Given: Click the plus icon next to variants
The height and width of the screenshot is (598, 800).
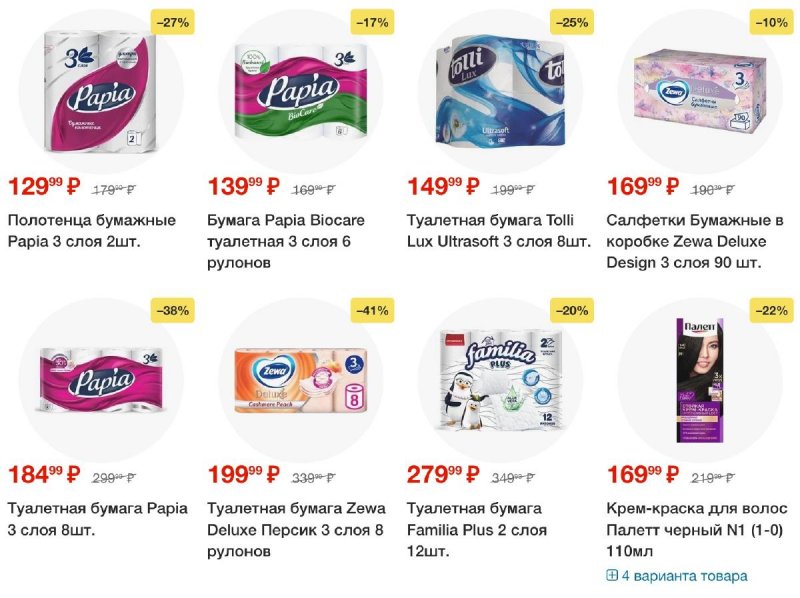Looking at the screenshot, I should pos(612,576).
